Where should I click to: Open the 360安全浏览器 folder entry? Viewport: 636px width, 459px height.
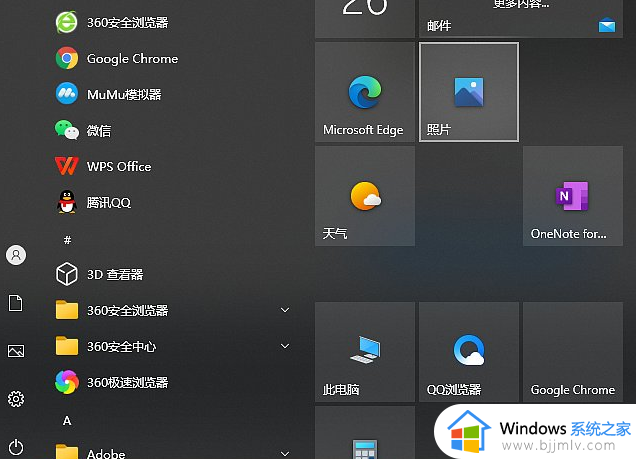[172, 310]
